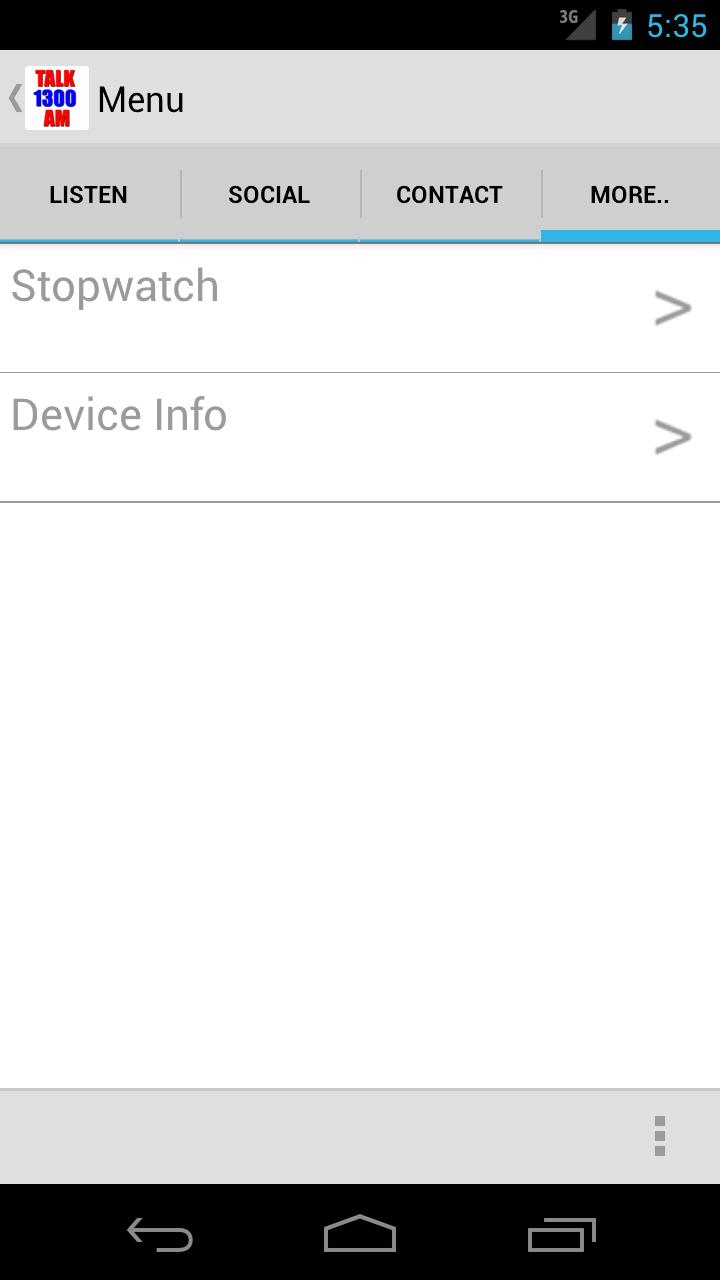Tap the back caret beside the logo

pos(14,98)
